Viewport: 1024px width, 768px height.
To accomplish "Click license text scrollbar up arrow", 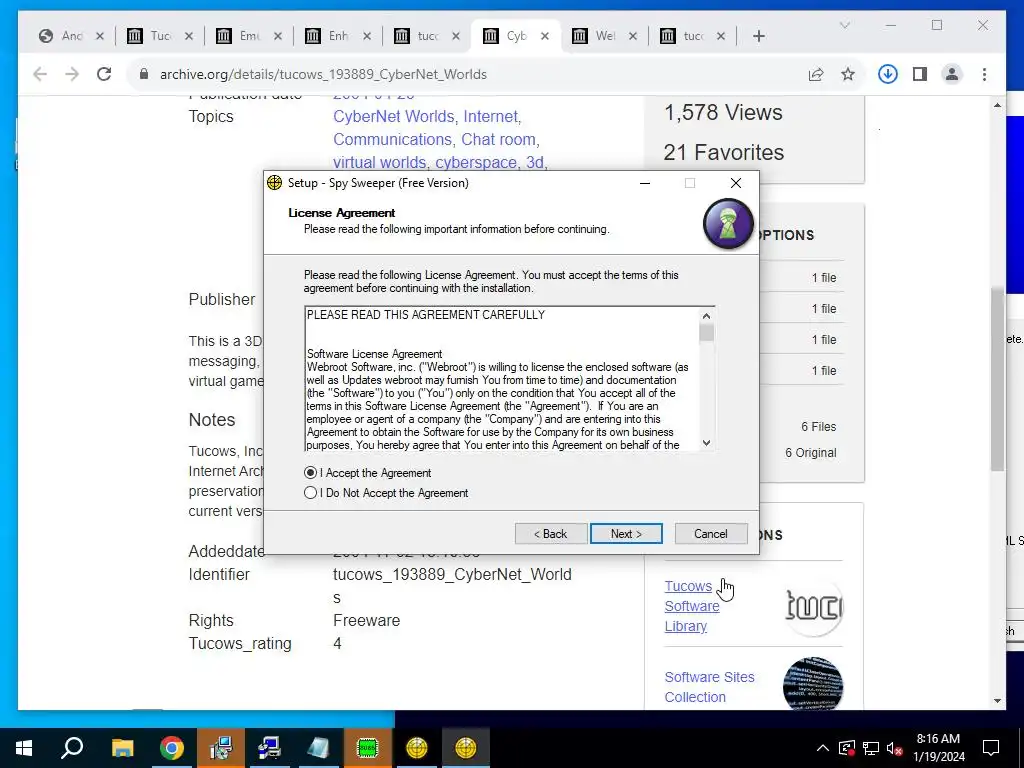I will [706, 316].
